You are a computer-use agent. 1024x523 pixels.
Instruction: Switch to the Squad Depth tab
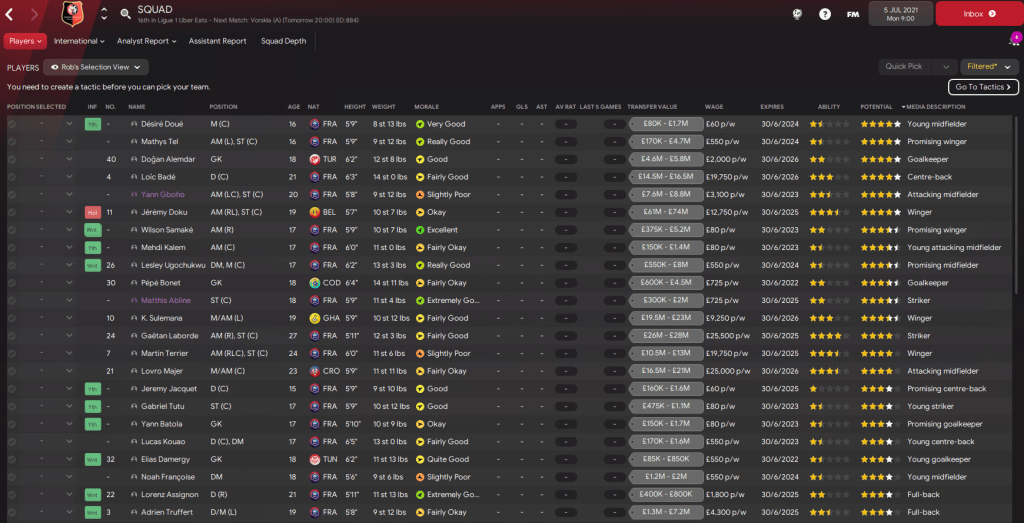[x=284, y=41]
